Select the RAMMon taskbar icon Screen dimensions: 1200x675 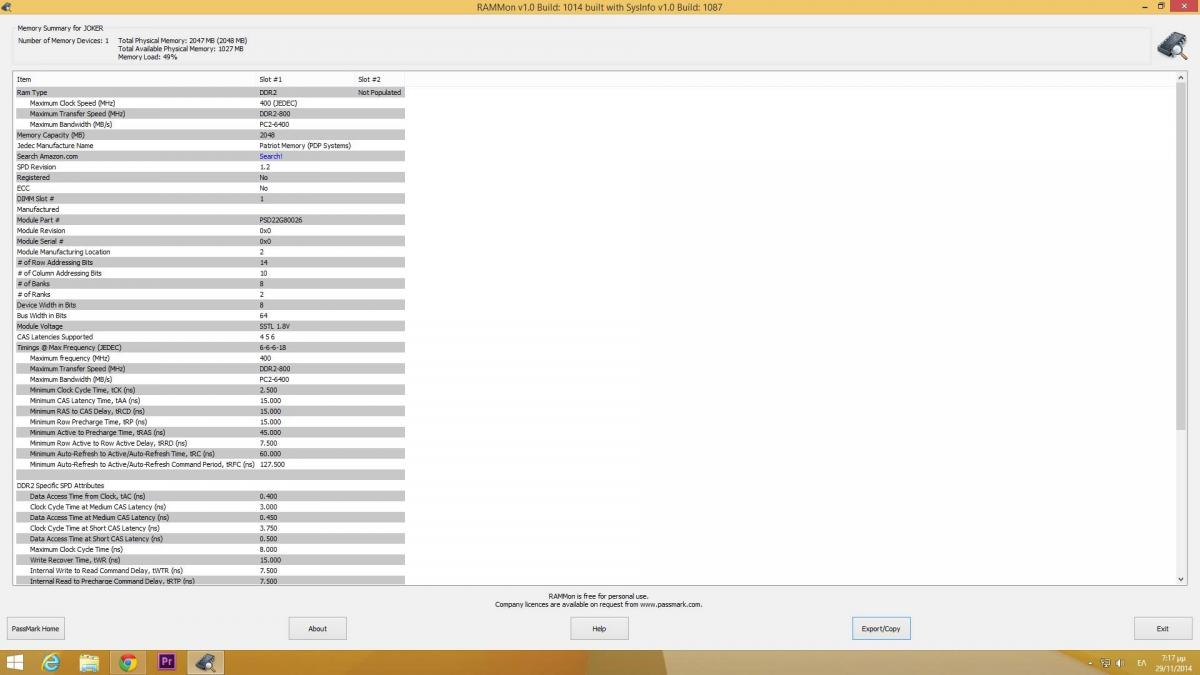click(x=207, y=662)
